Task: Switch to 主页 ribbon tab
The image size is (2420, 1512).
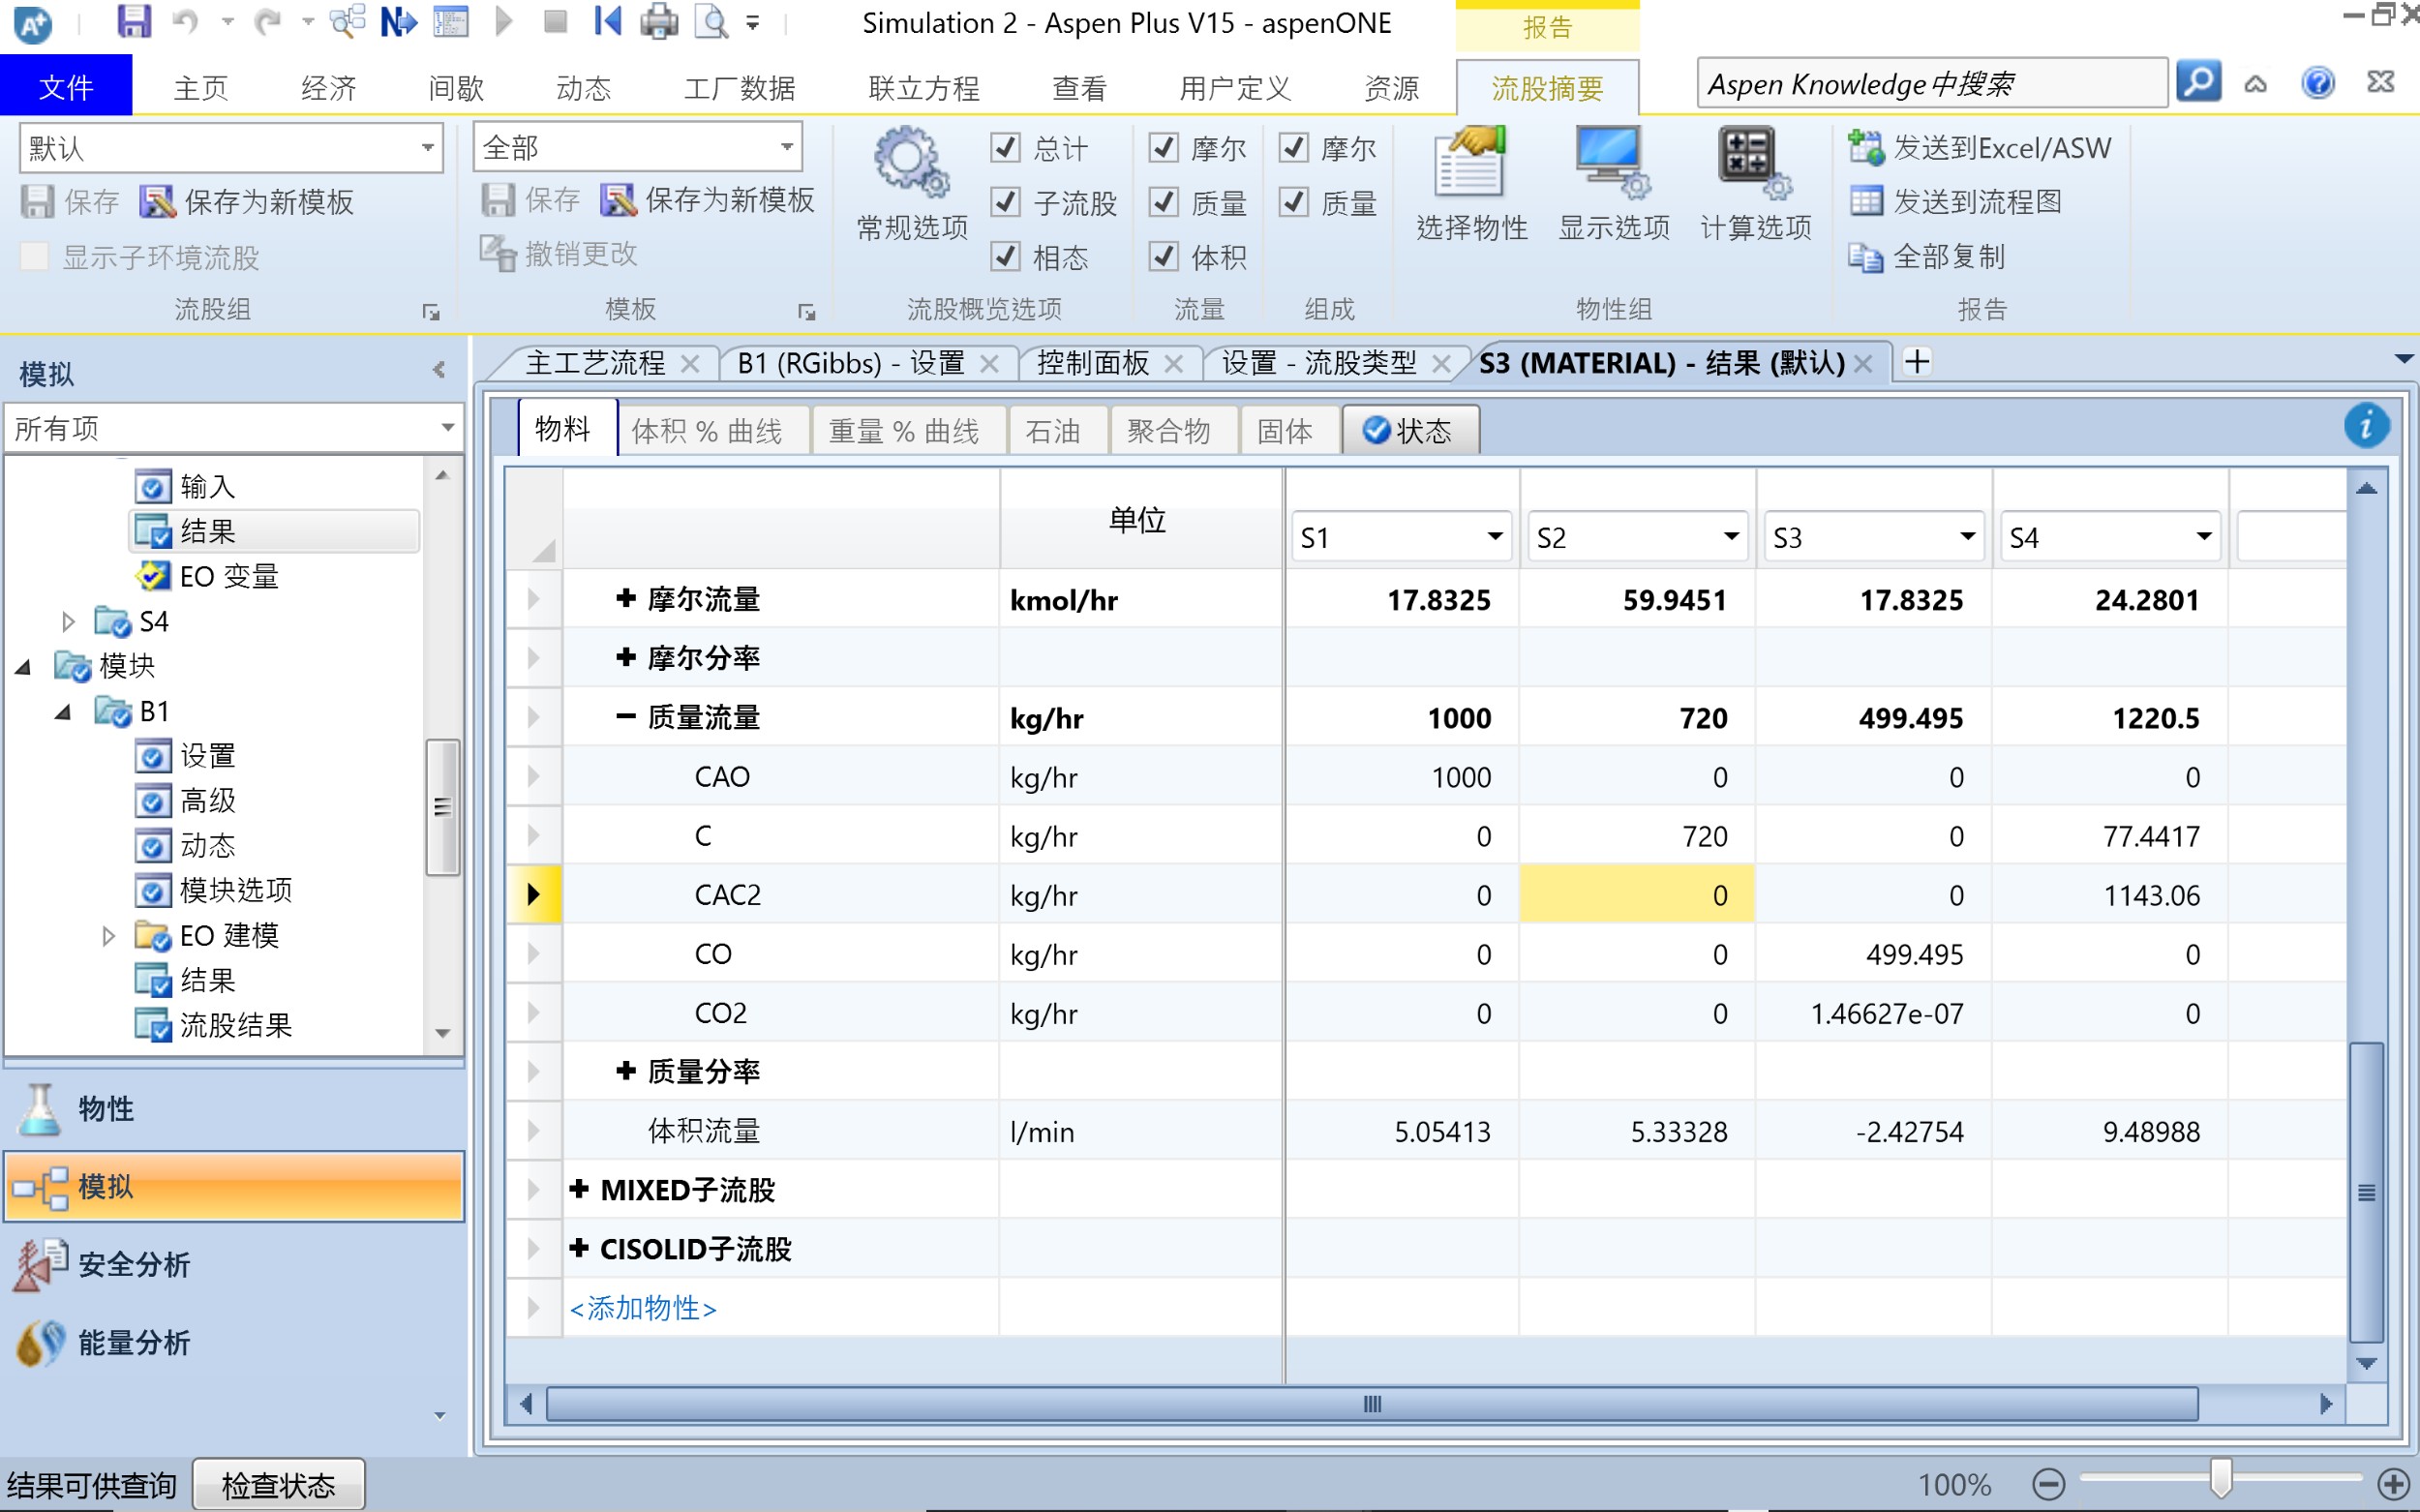Action: point(201,88)
